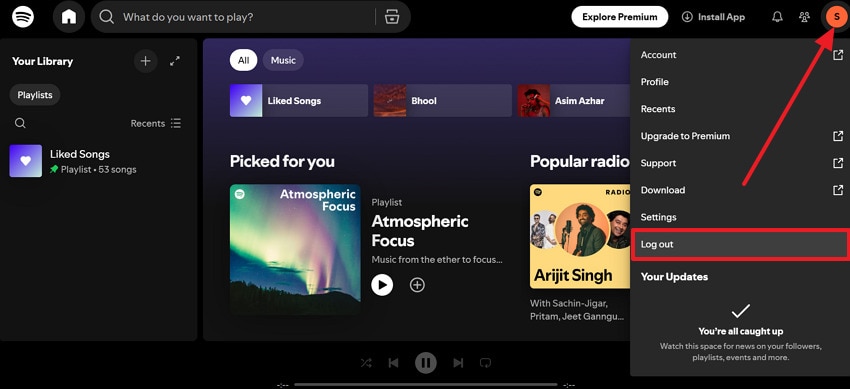This screenshot has height=389, width=850.
Task: Open external link icon next to Download
Action: pyautogui.click(x=838, y=190)
